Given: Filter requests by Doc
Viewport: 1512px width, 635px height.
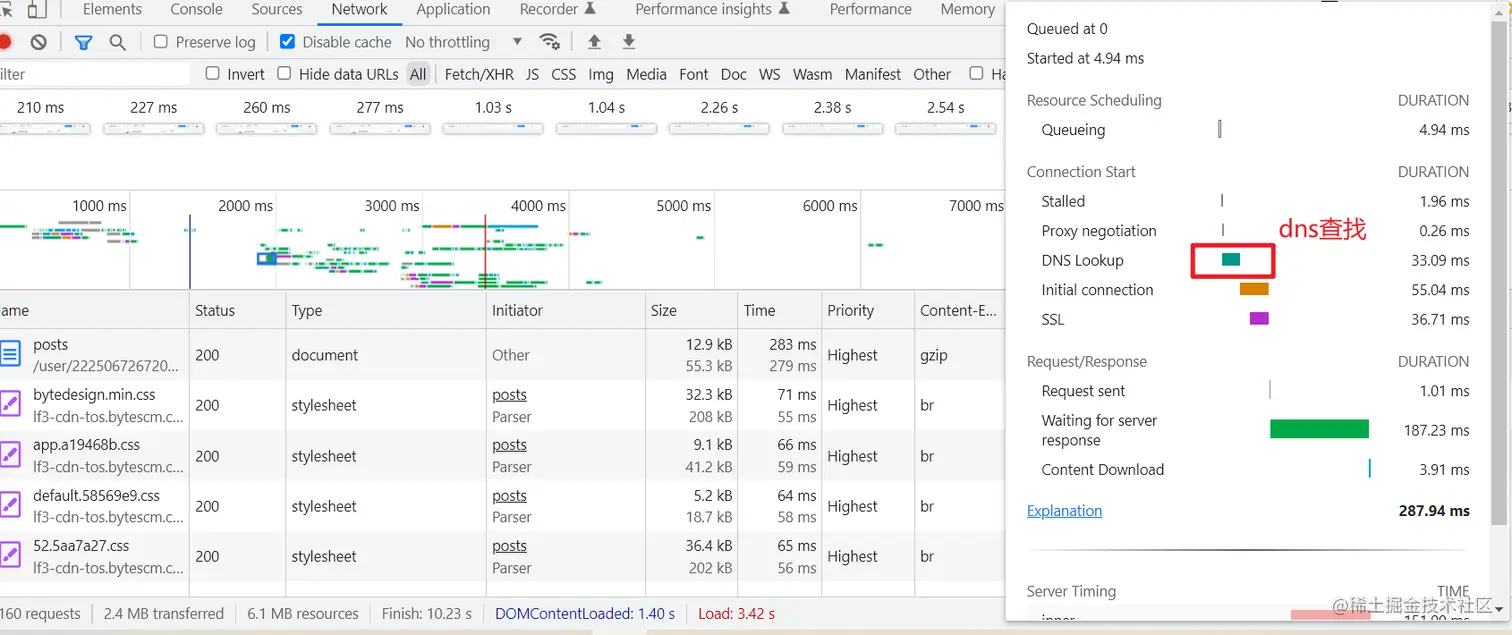Looking at the screenshot, I should 733,74.
